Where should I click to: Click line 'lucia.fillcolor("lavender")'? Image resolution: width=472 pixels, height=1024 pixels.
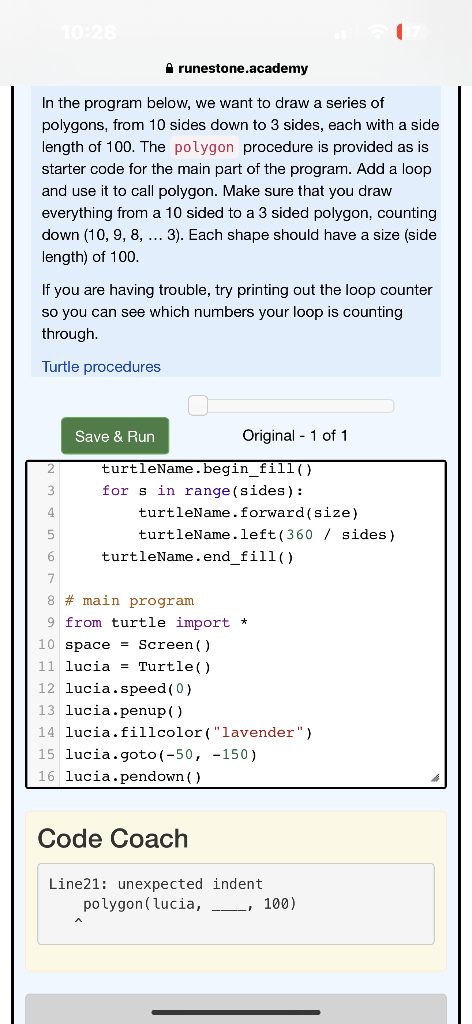pos(189,733)
